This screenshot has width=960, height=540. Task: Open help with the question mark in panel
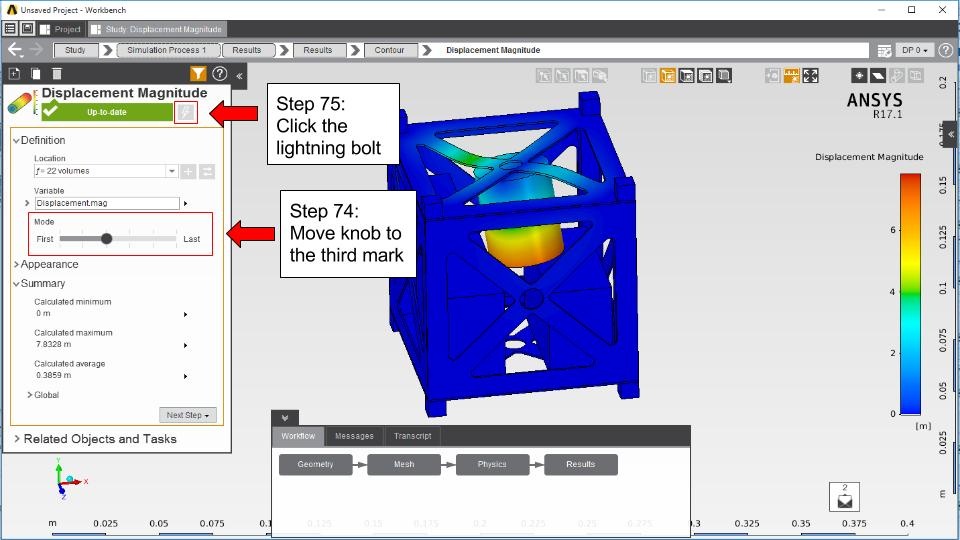point(219,74)
